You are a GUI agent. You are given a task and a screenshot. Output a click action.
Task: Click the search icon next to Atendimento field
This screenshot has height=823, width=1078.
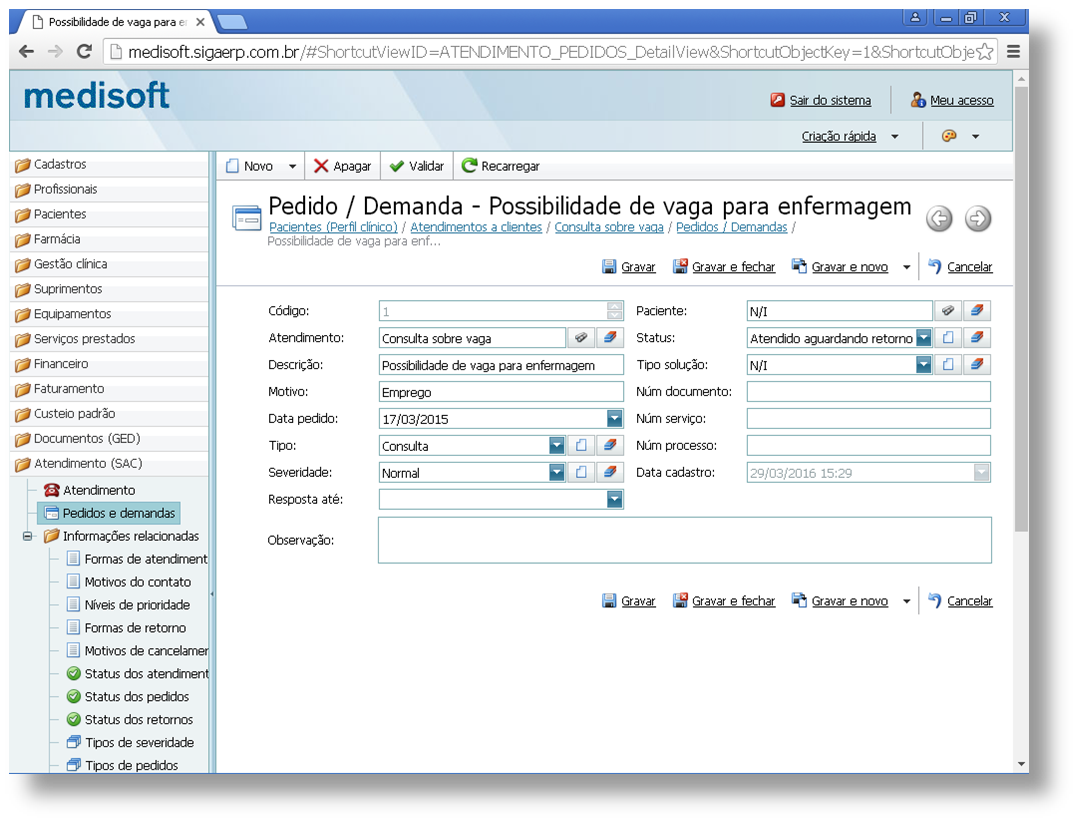tap(581, 338)
